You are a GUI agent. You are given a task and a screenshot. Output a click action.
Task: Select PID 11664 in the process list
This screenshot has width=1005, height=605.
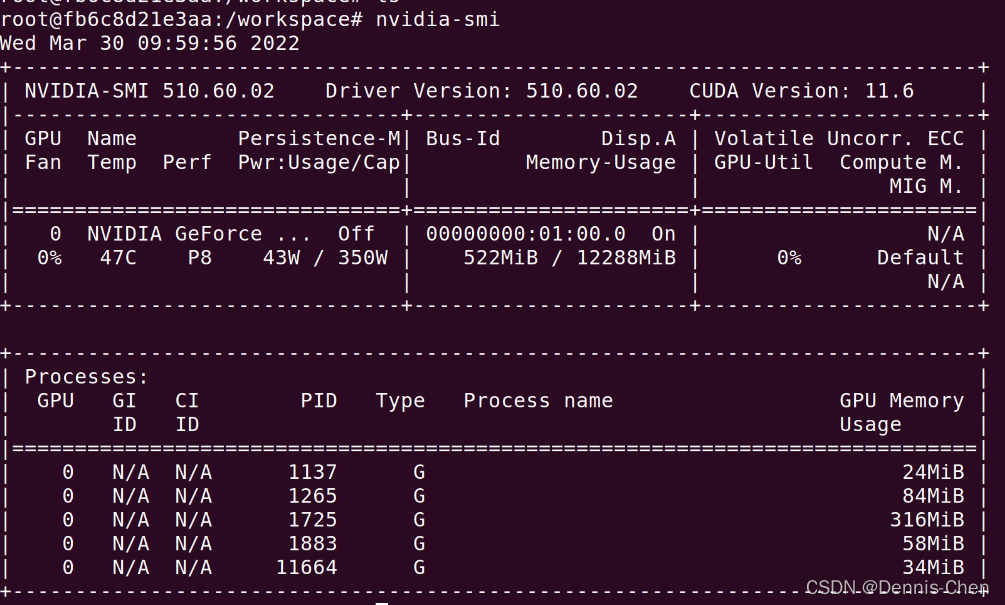[306, 567]
